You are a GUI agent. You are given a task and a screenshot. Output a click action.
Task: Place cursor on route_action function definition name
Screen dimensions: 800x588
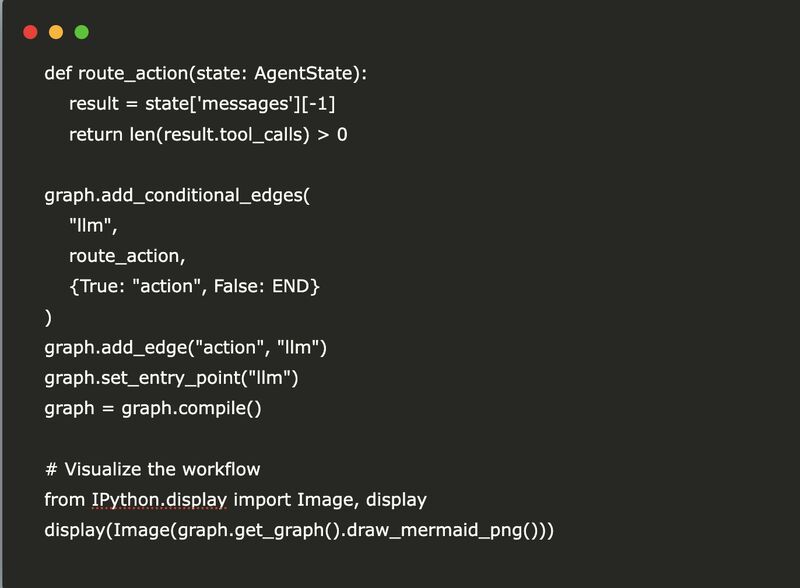coord(134,74)
